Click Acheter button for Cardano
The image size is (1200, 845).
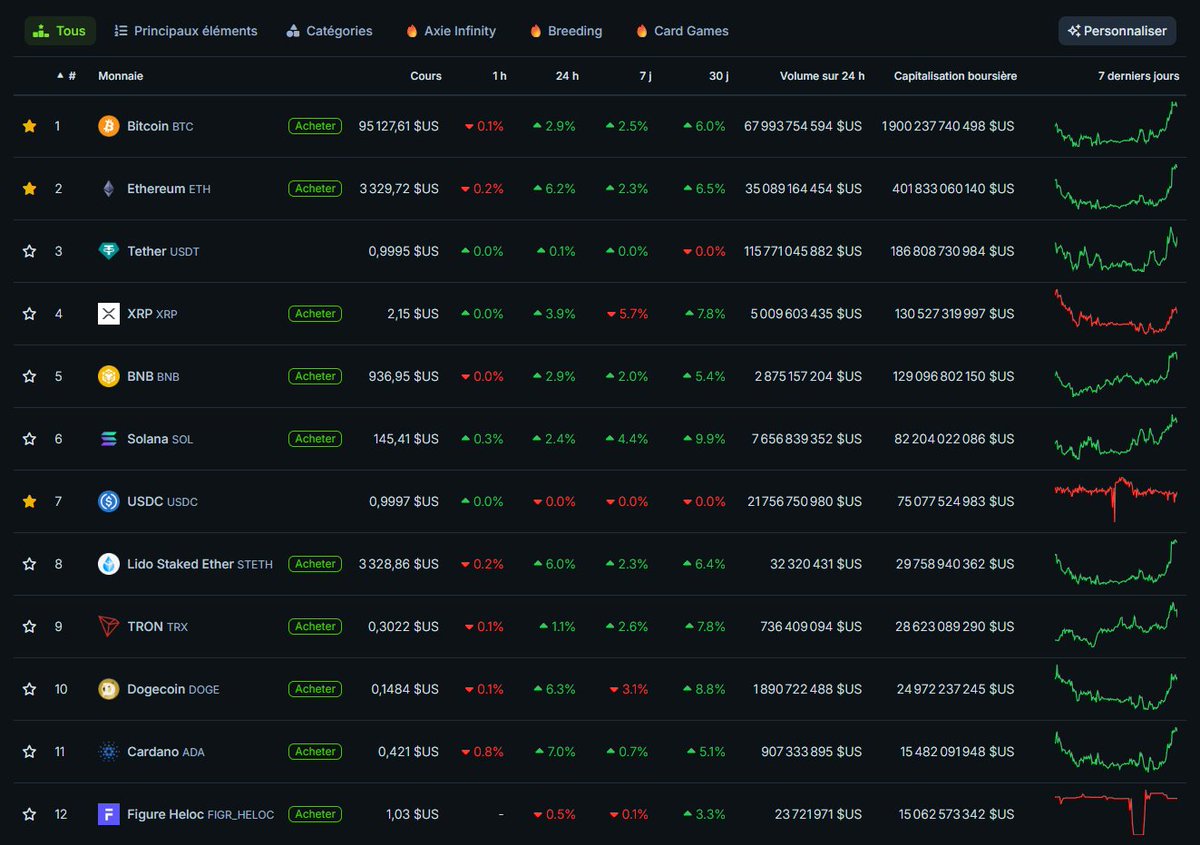tap(315, 751)
